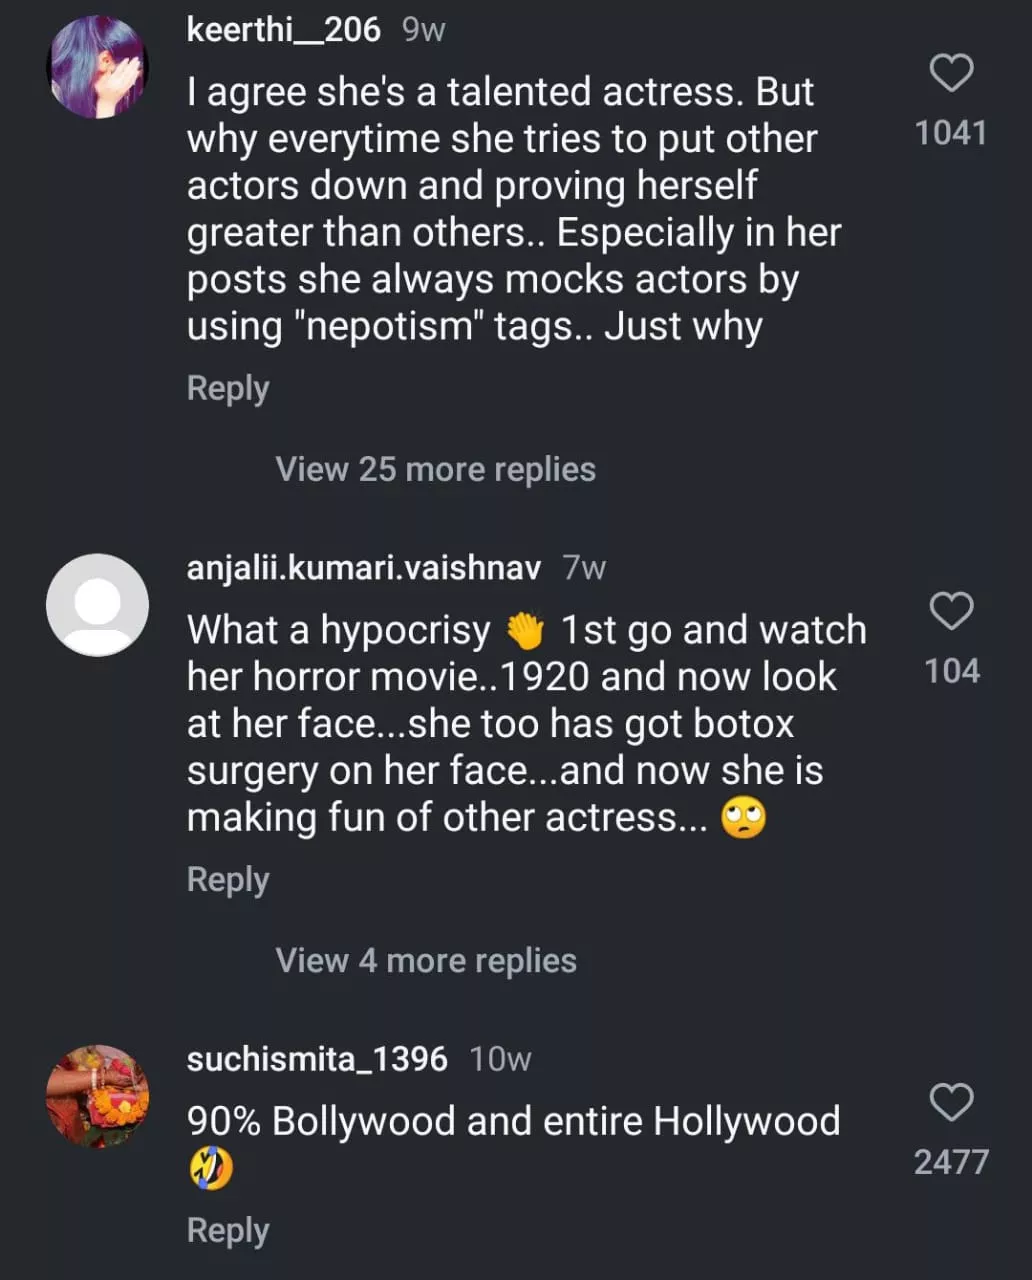1032x1280 pixels.
Task: Click the 2477 likes count
Action: pos(951,1162)
